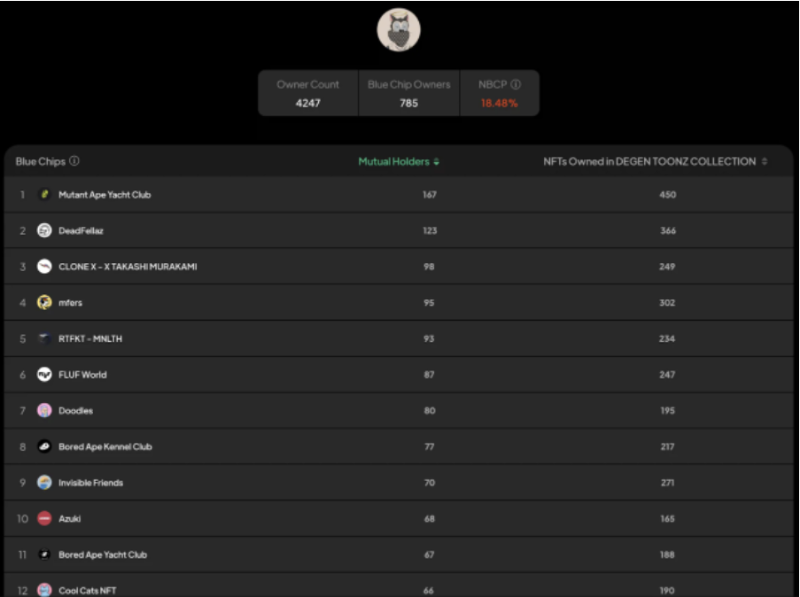Image resolution: width=800 pixels, height=597 pixels.
Task: Click the Azuki red collection icon
Action: [44, 518]
